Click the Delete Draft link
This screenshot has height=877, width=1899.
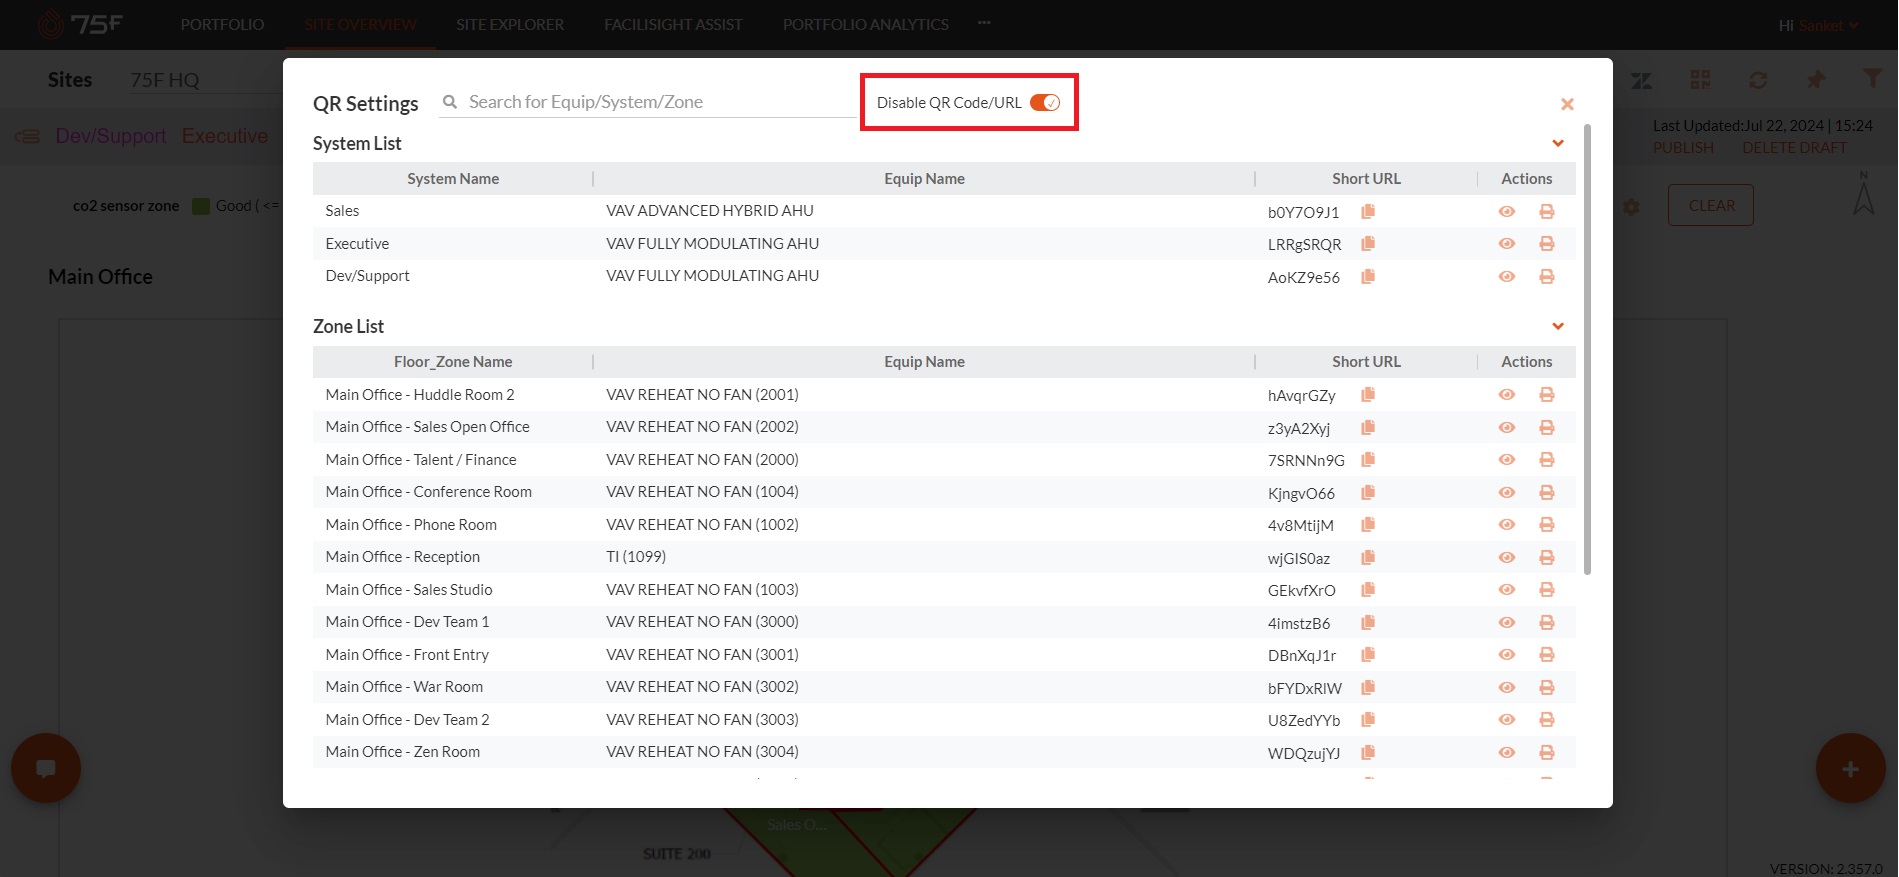coord(1795,147)
